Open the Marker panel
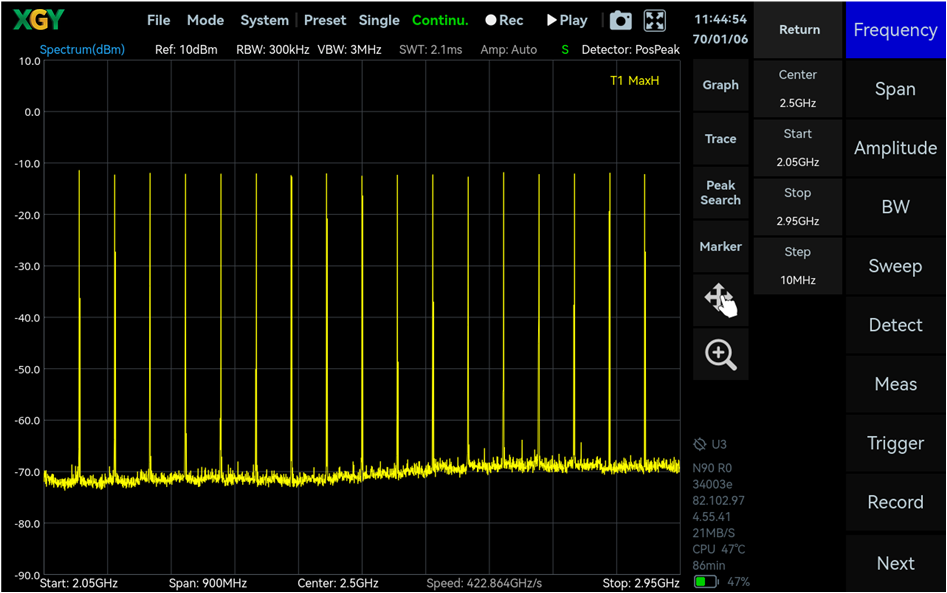This screenshot has width=947, height=593. click(x=721, y=246)
